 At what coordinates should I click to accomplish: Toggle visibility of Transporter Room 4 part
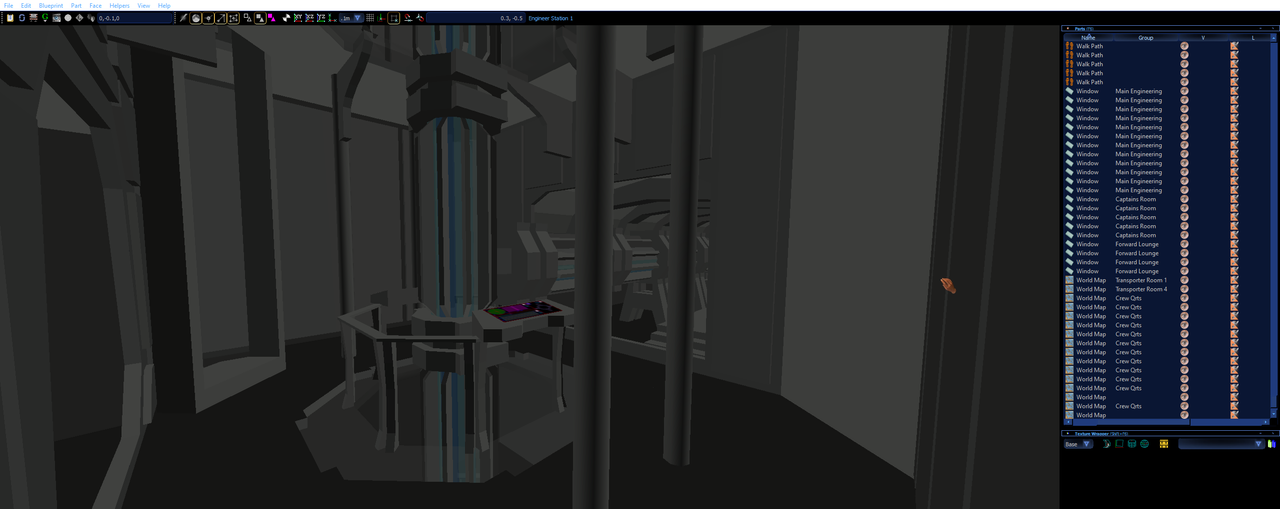click(1185, 289)
